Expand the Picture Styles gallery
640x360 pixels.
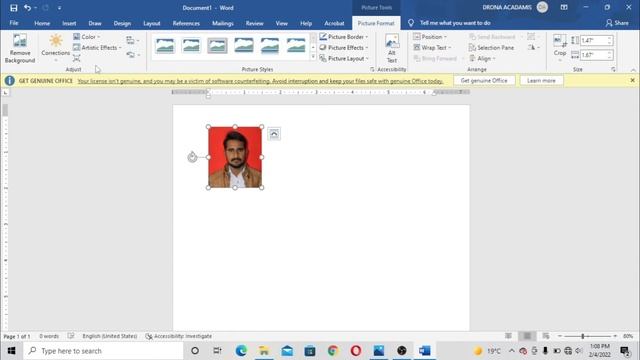coord(313,57)
